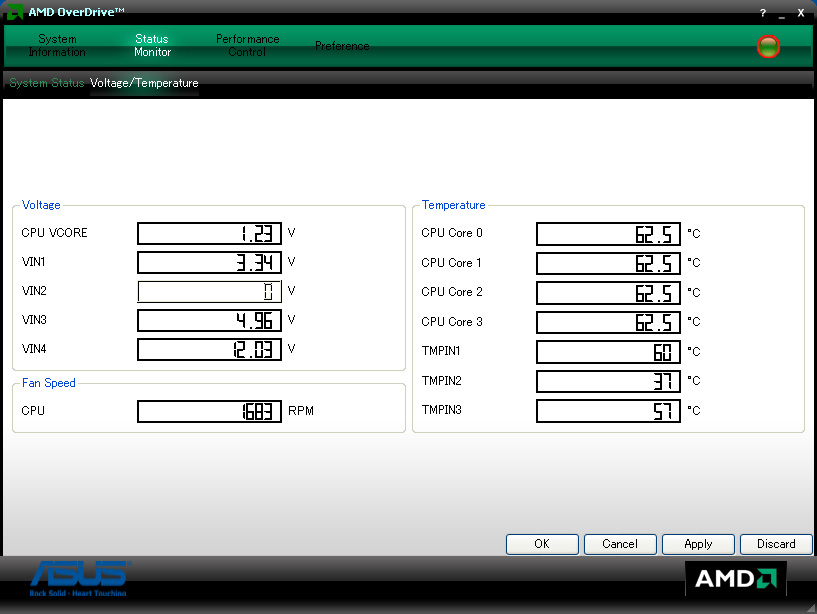Screen dimensions: 817x614
Task: Click the AMD logo
Action: click(x=735, y=579)
